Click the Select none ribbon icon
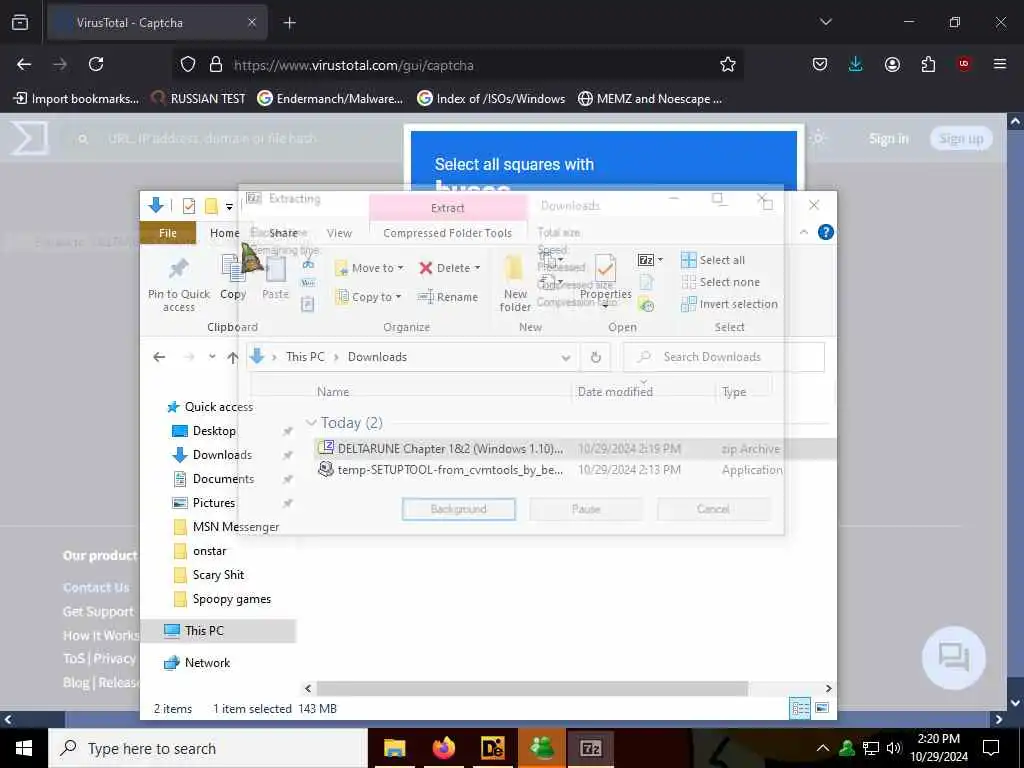This screenshot has width=1024, height=768. 688,282
